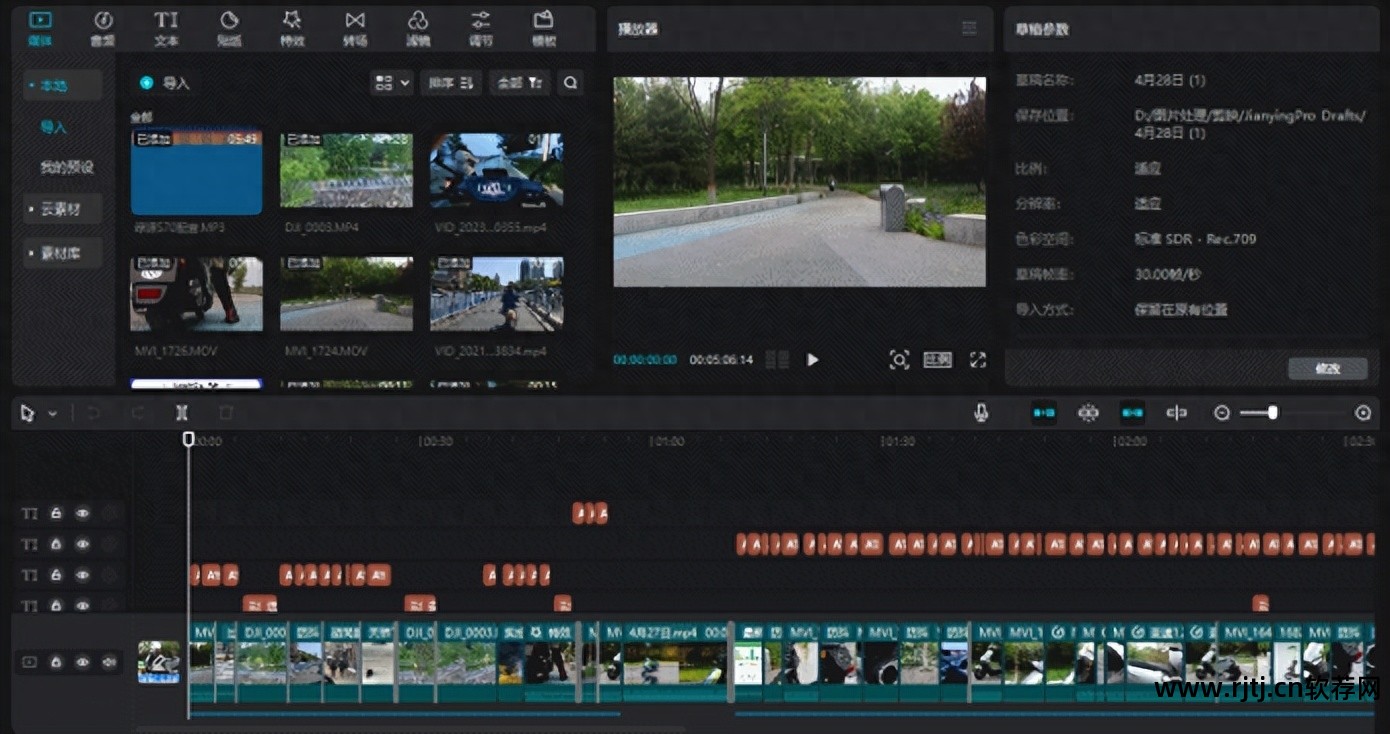Viewport: 1390px width, 734px height.
Task: Mute the main video track audio
Action: [x=108, y=662]
